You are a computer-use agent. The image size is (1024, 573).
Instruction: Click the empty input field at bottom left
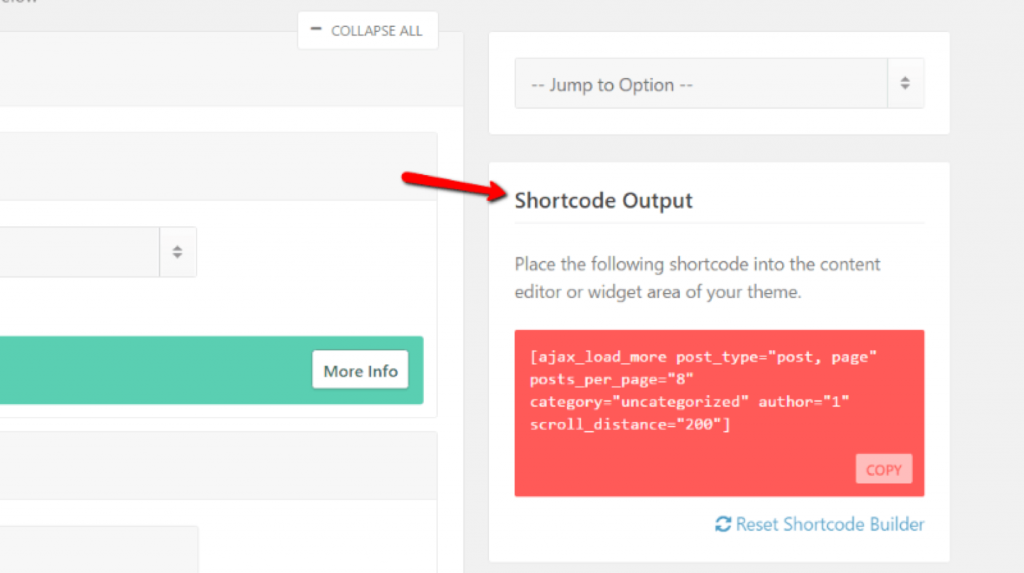[x=99, y=549]
